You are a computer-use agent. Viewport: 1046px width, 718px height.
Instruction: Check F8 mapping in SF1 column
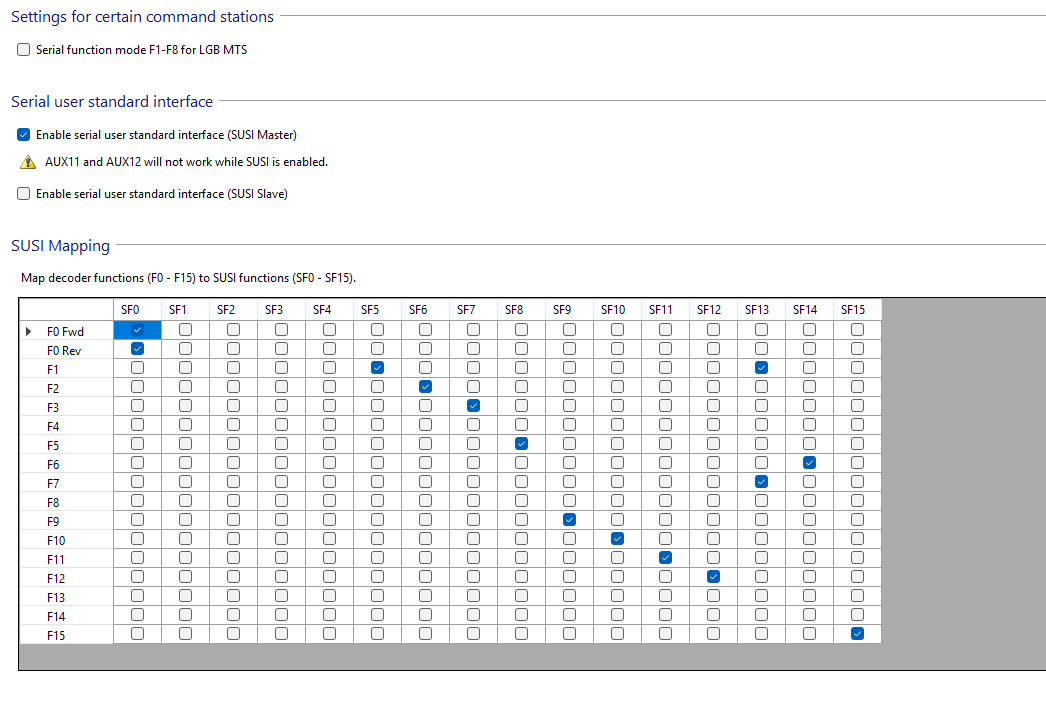tap(185, 501)
